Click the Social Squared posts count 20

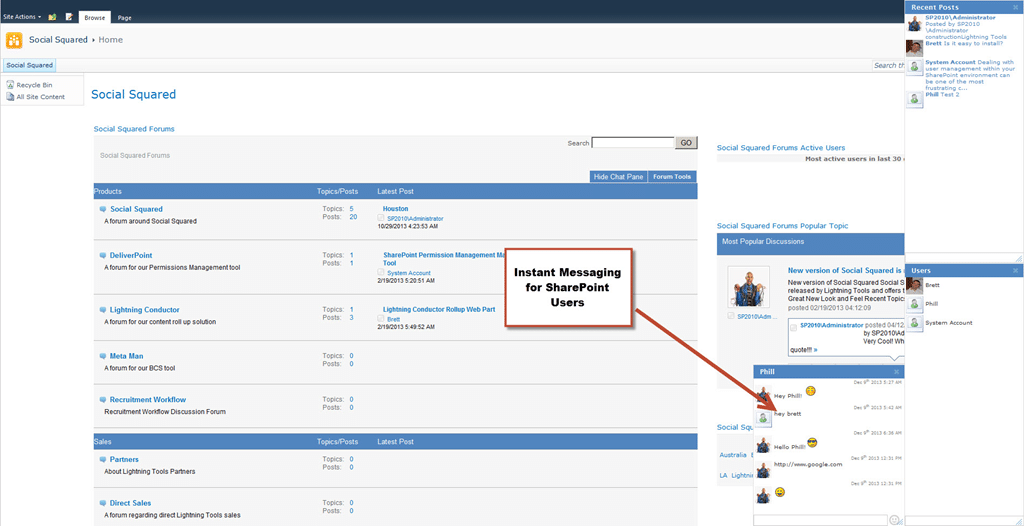(x=353, y=217)
